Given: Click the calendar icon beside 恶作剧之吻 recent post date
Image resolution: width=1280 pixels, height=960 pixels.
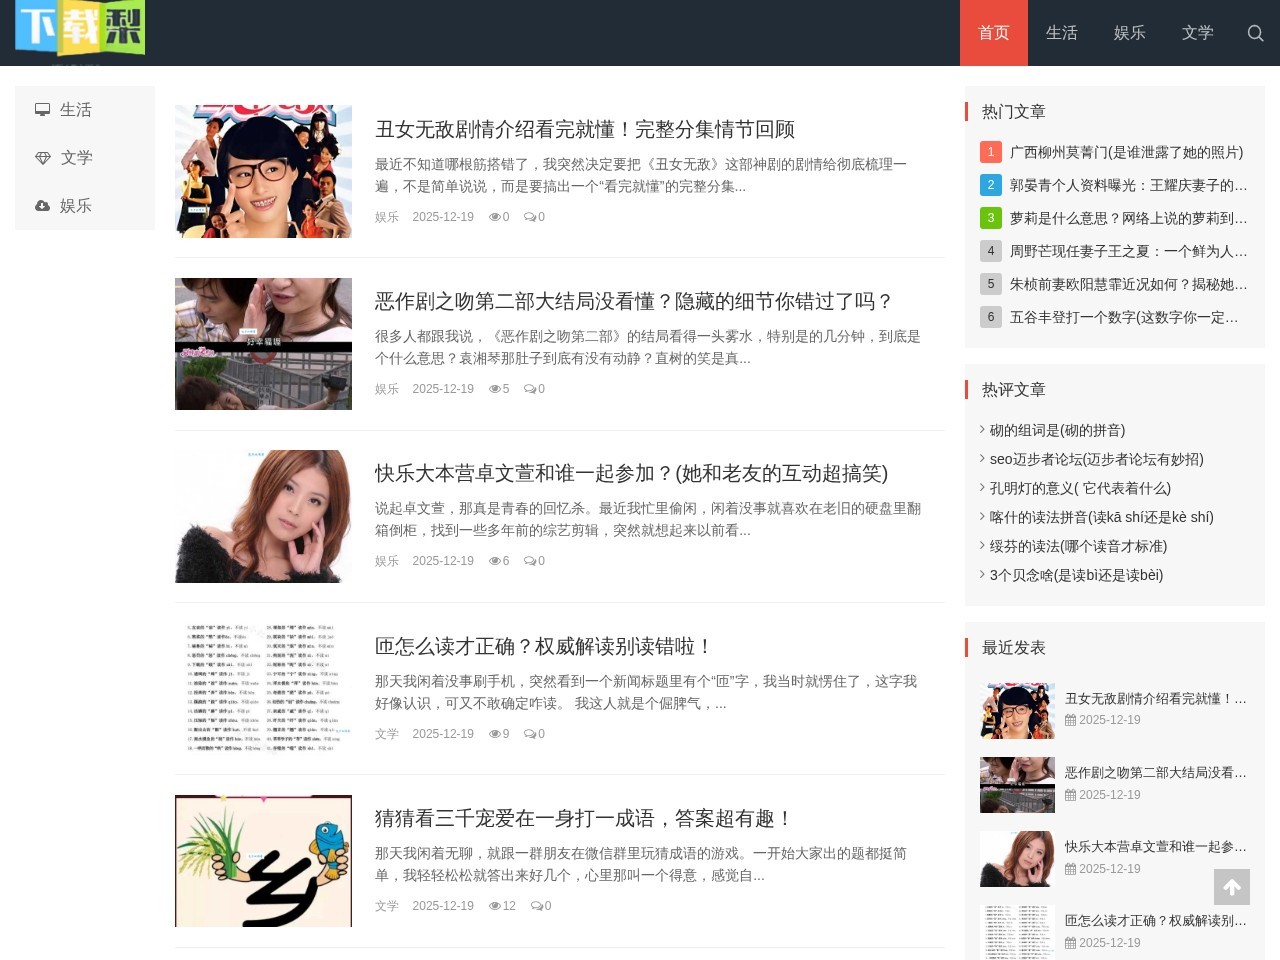Looking at the screenshot, I should pyautogui.click(x=1071, y=795).
